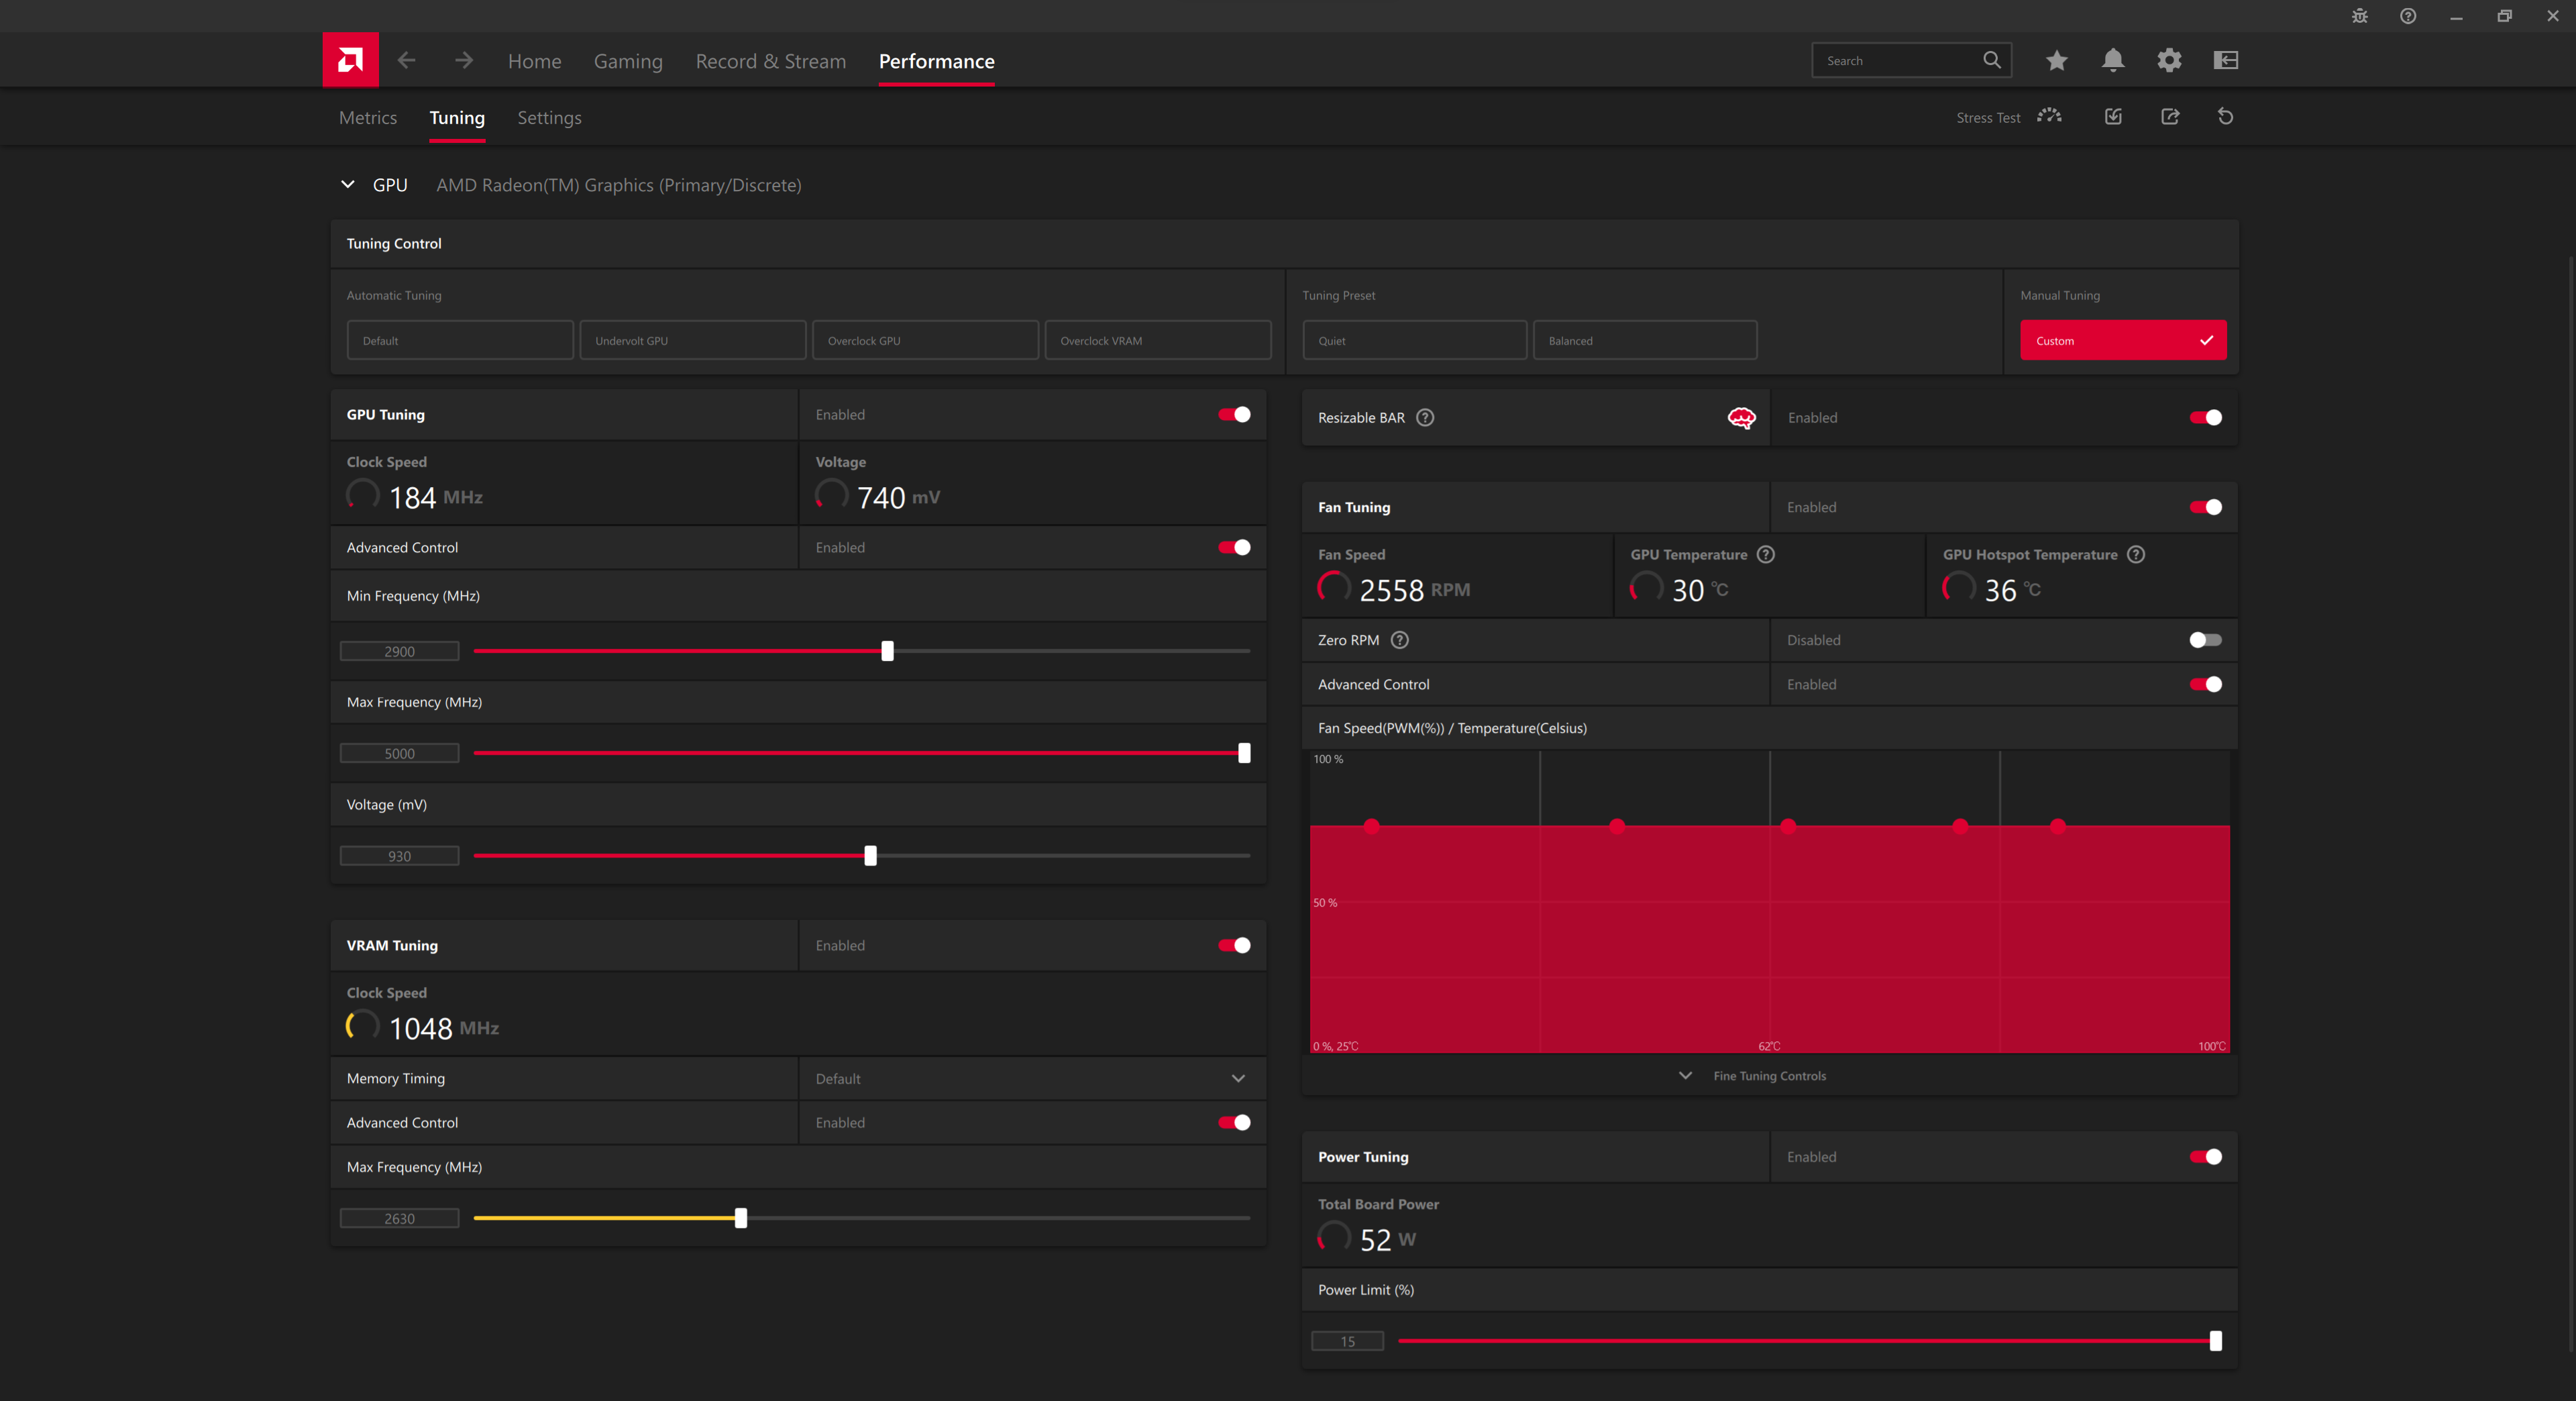Enable the Zero RPM toggle
Screen dimensions: 2576x1401
tap(2204, 640)
